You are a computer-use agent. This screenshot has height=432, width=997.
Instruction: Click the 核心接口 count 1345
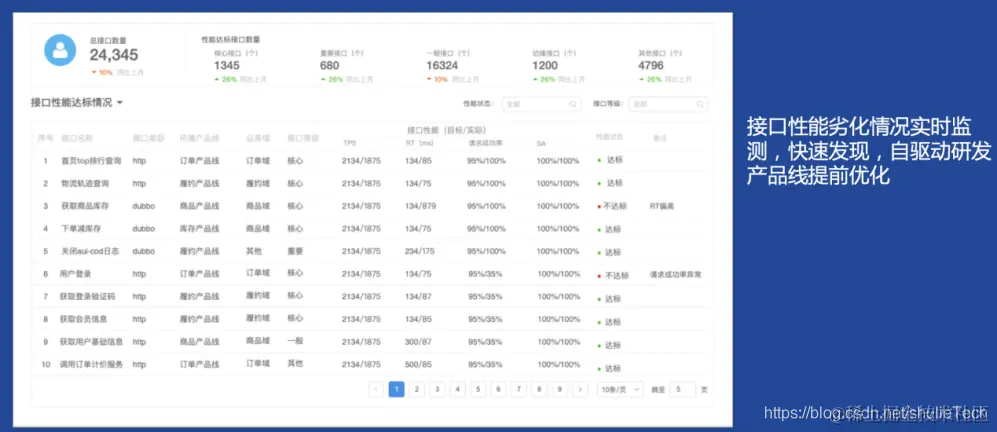pyautogui.click(x=226, y=66)
